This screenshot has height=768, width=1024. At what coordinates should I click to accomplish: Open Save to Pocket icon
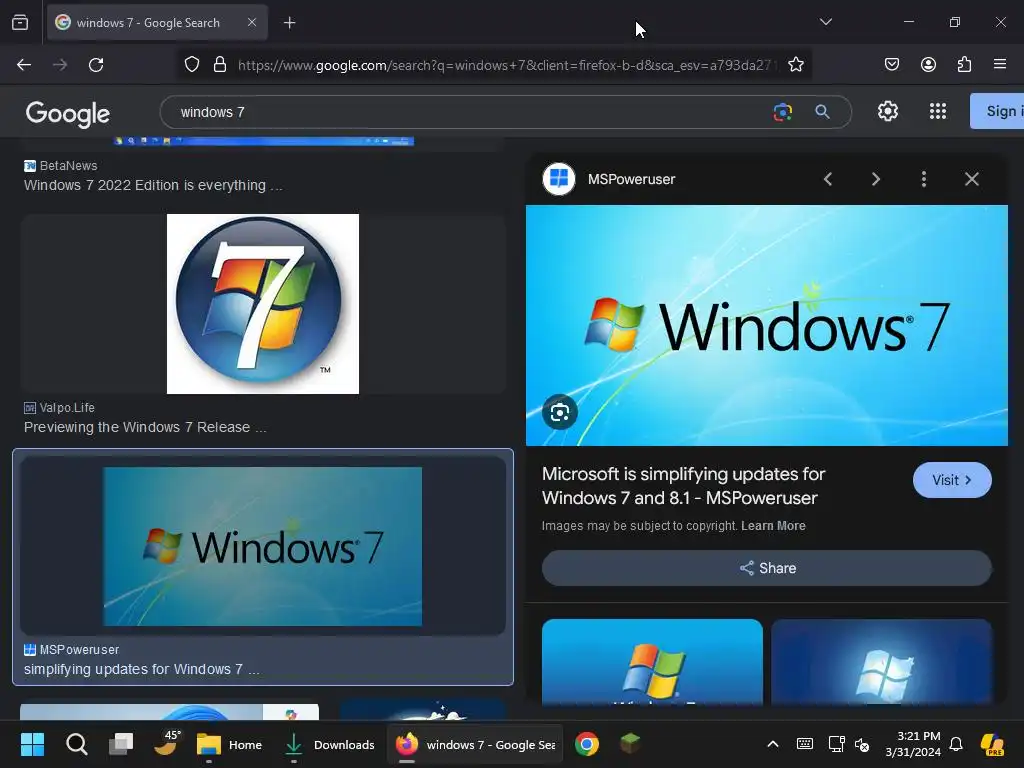(891, 64)
